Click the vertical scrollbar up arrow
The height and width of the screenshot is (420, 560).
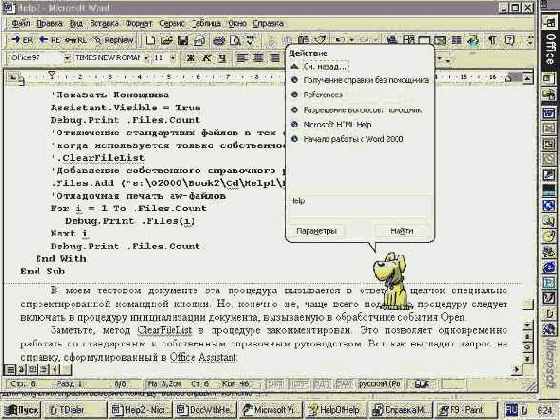coord(527,78)
